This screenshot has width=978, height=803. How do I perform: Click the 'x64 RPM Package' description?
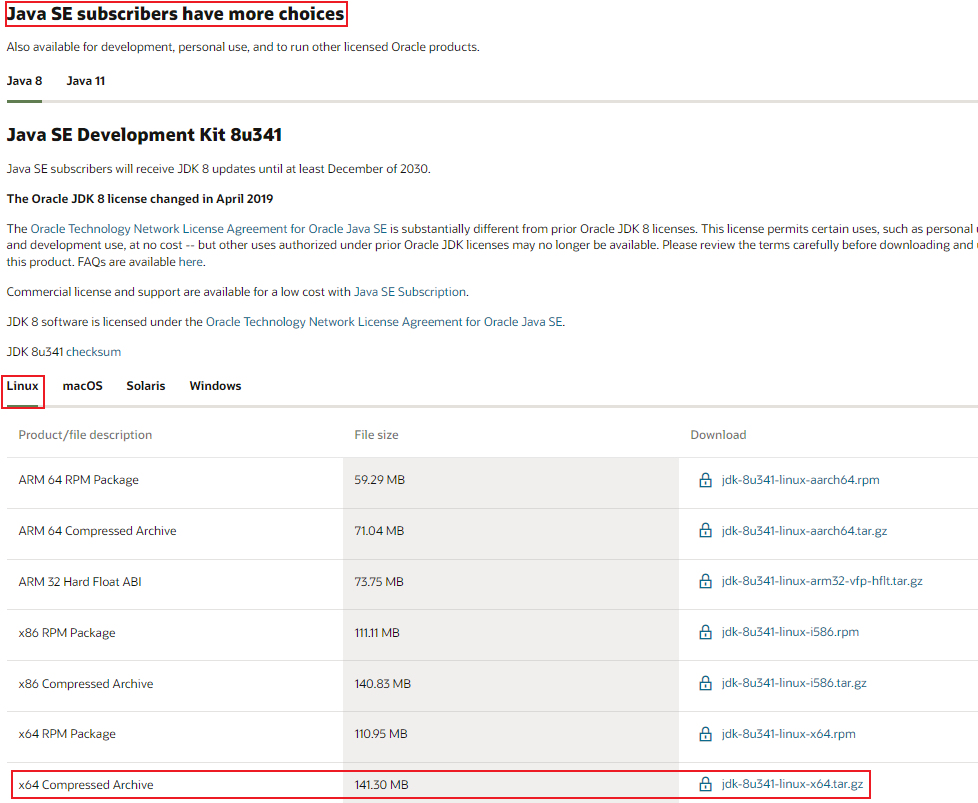tap(67, 734)
